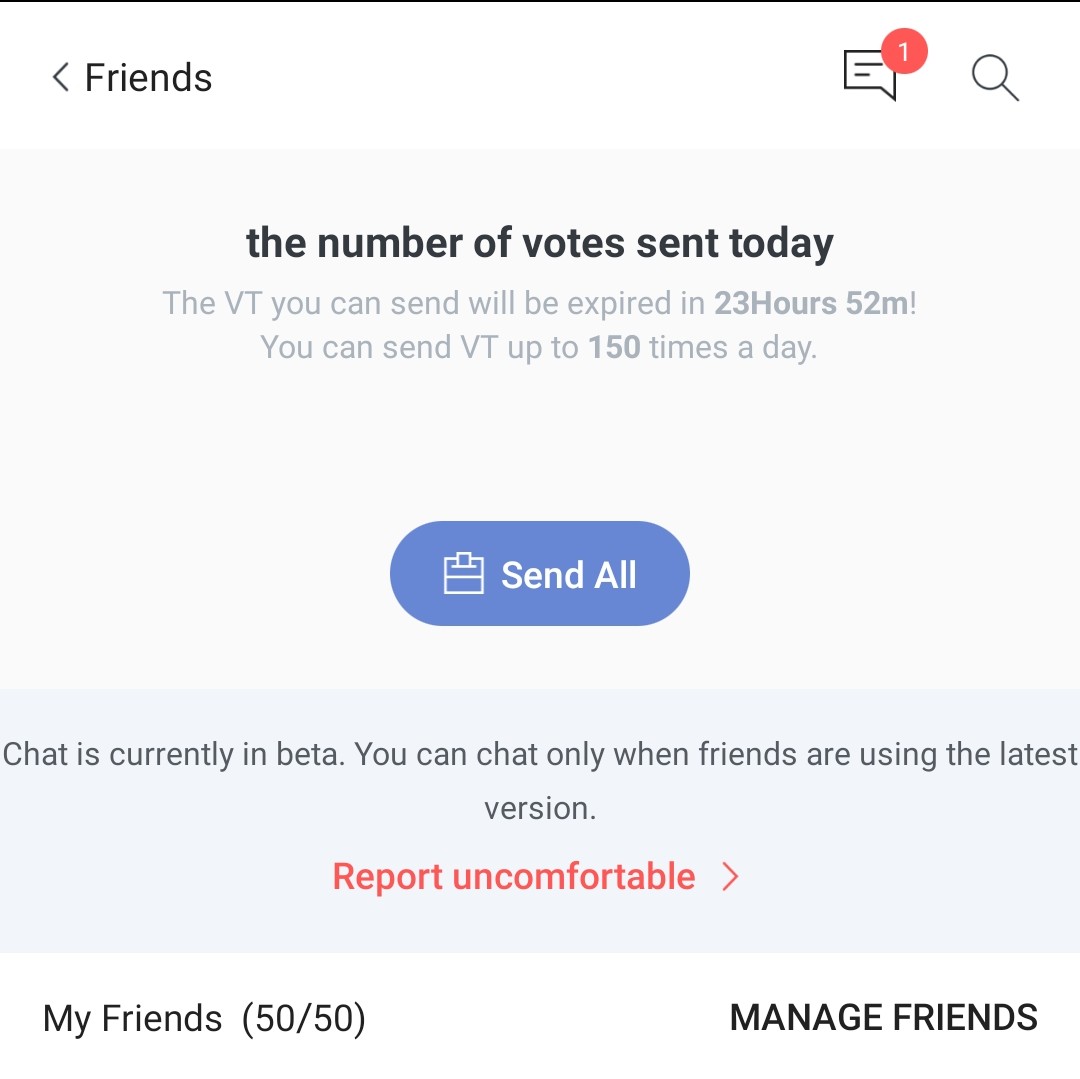Click the send VT times a day line
1080x1079 pixels.
coord(539,348)
